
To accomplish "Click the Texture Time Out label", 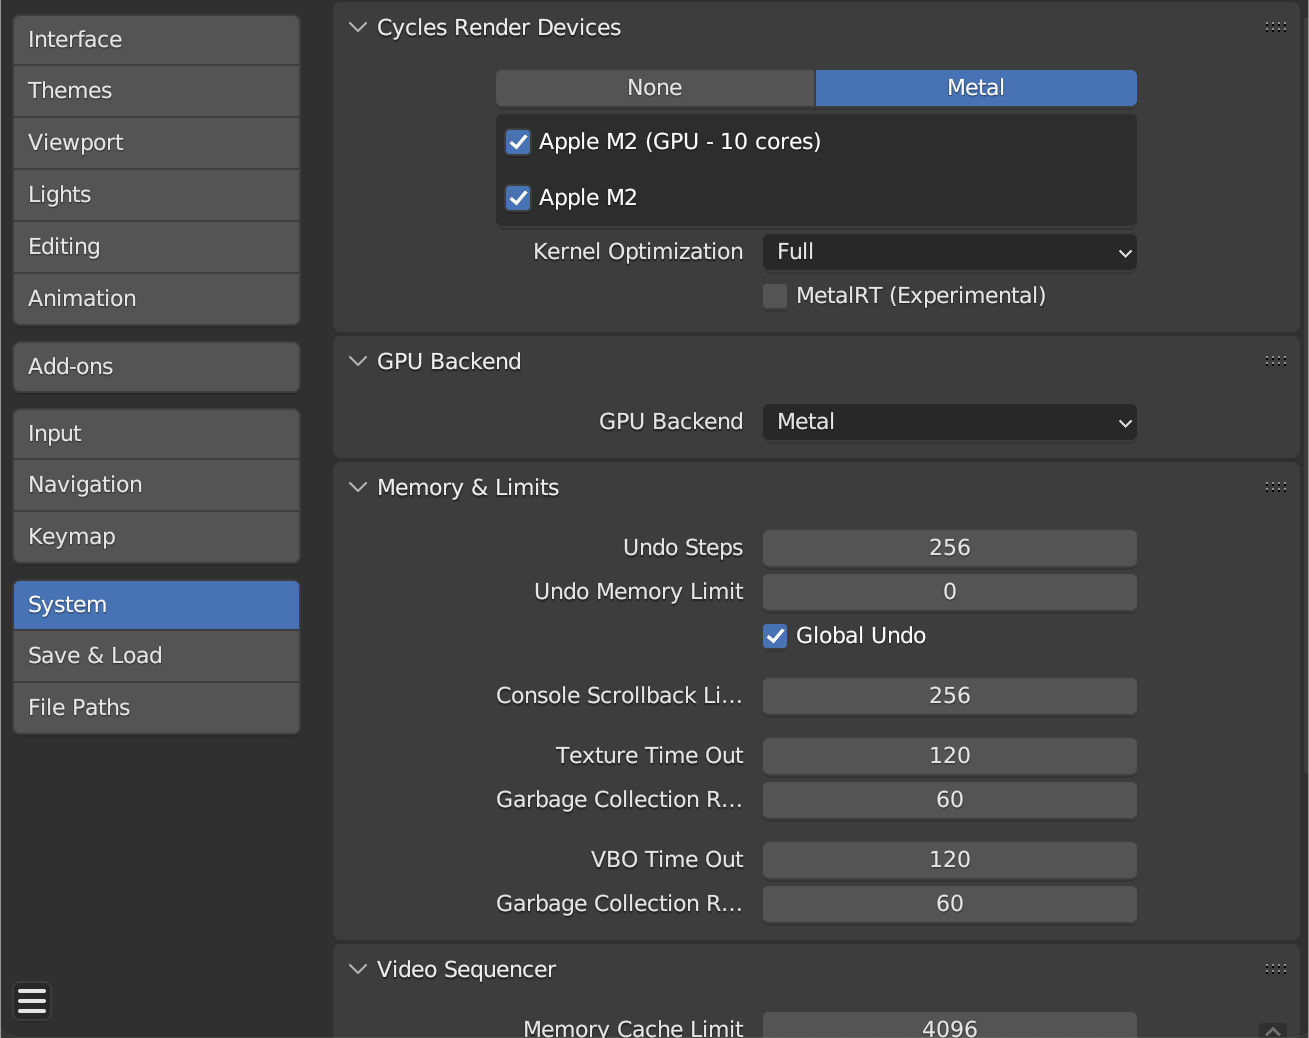I will point(650,756).
